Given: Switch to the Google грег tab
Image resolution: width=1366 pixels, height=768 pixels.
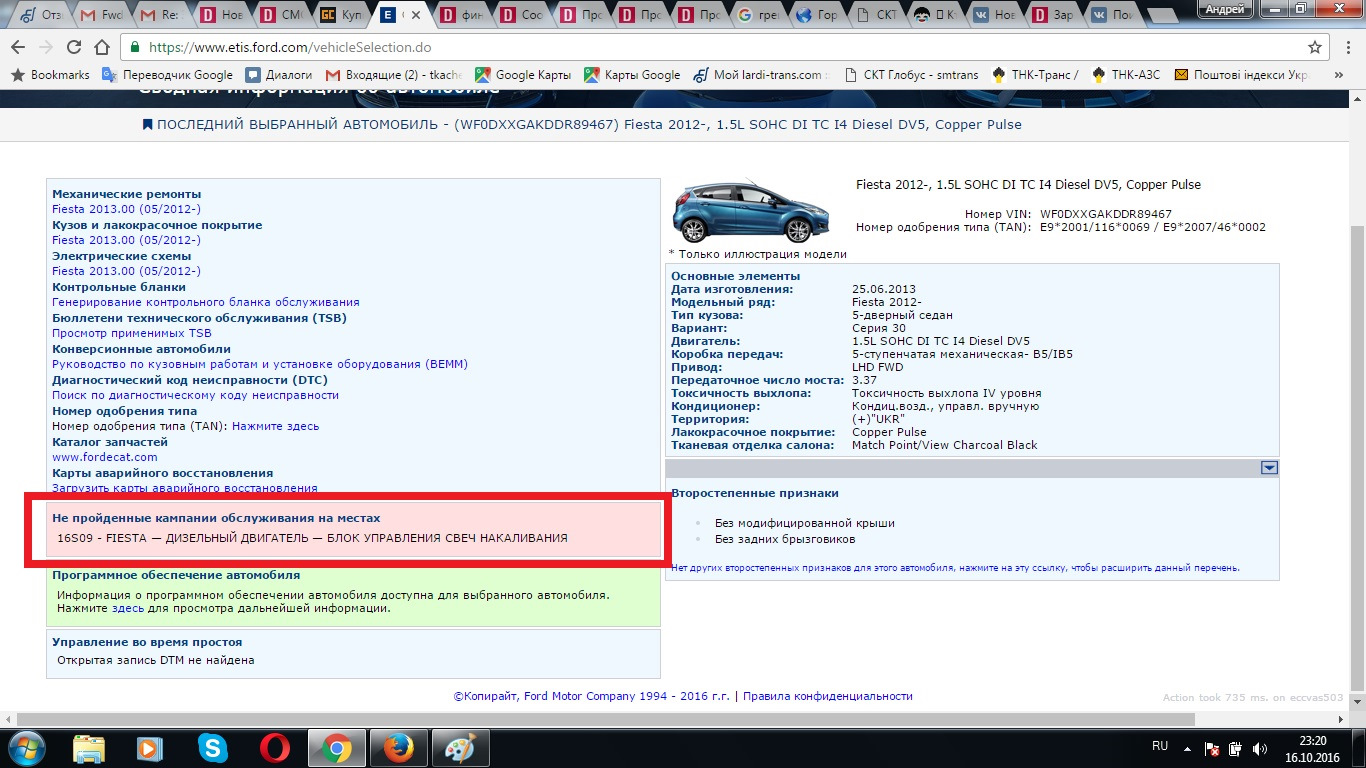Looking at the screenshot, I should (760, 15).
